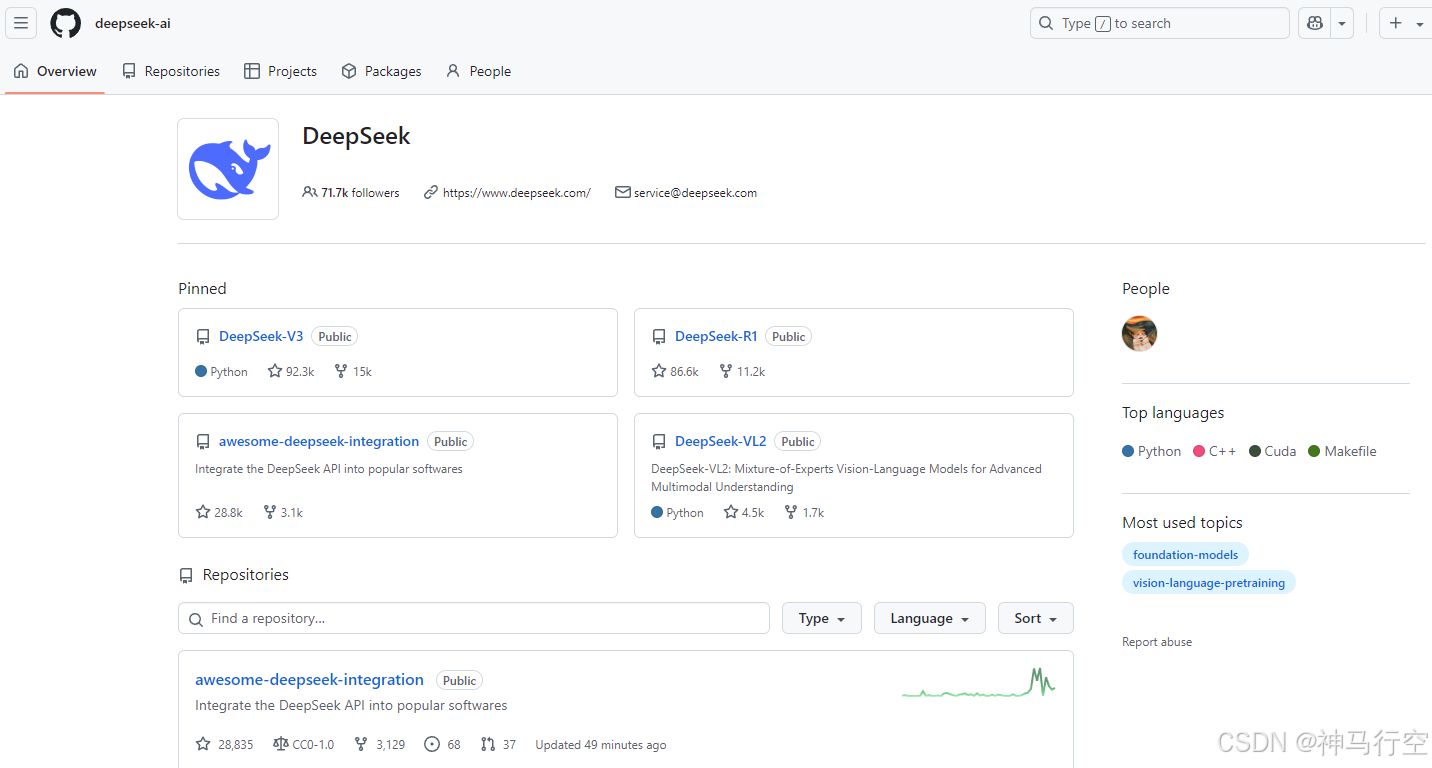View the 71.7k followers link
This screenshot has height=768, width=1432.
pos(351,193)
